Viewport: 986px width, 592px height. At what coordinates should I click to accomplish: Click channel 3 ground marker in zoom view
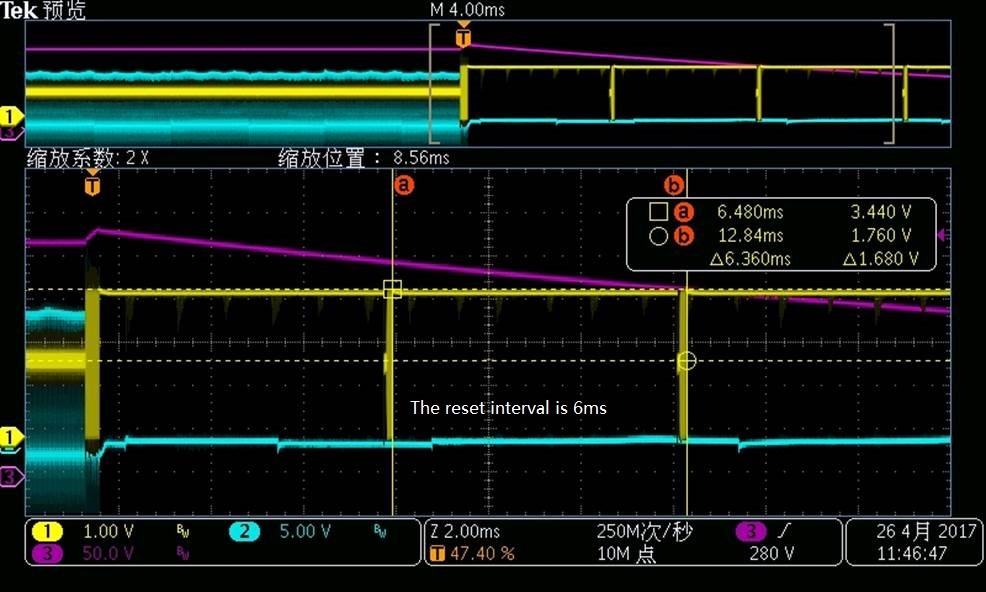(x=10, y=477)
